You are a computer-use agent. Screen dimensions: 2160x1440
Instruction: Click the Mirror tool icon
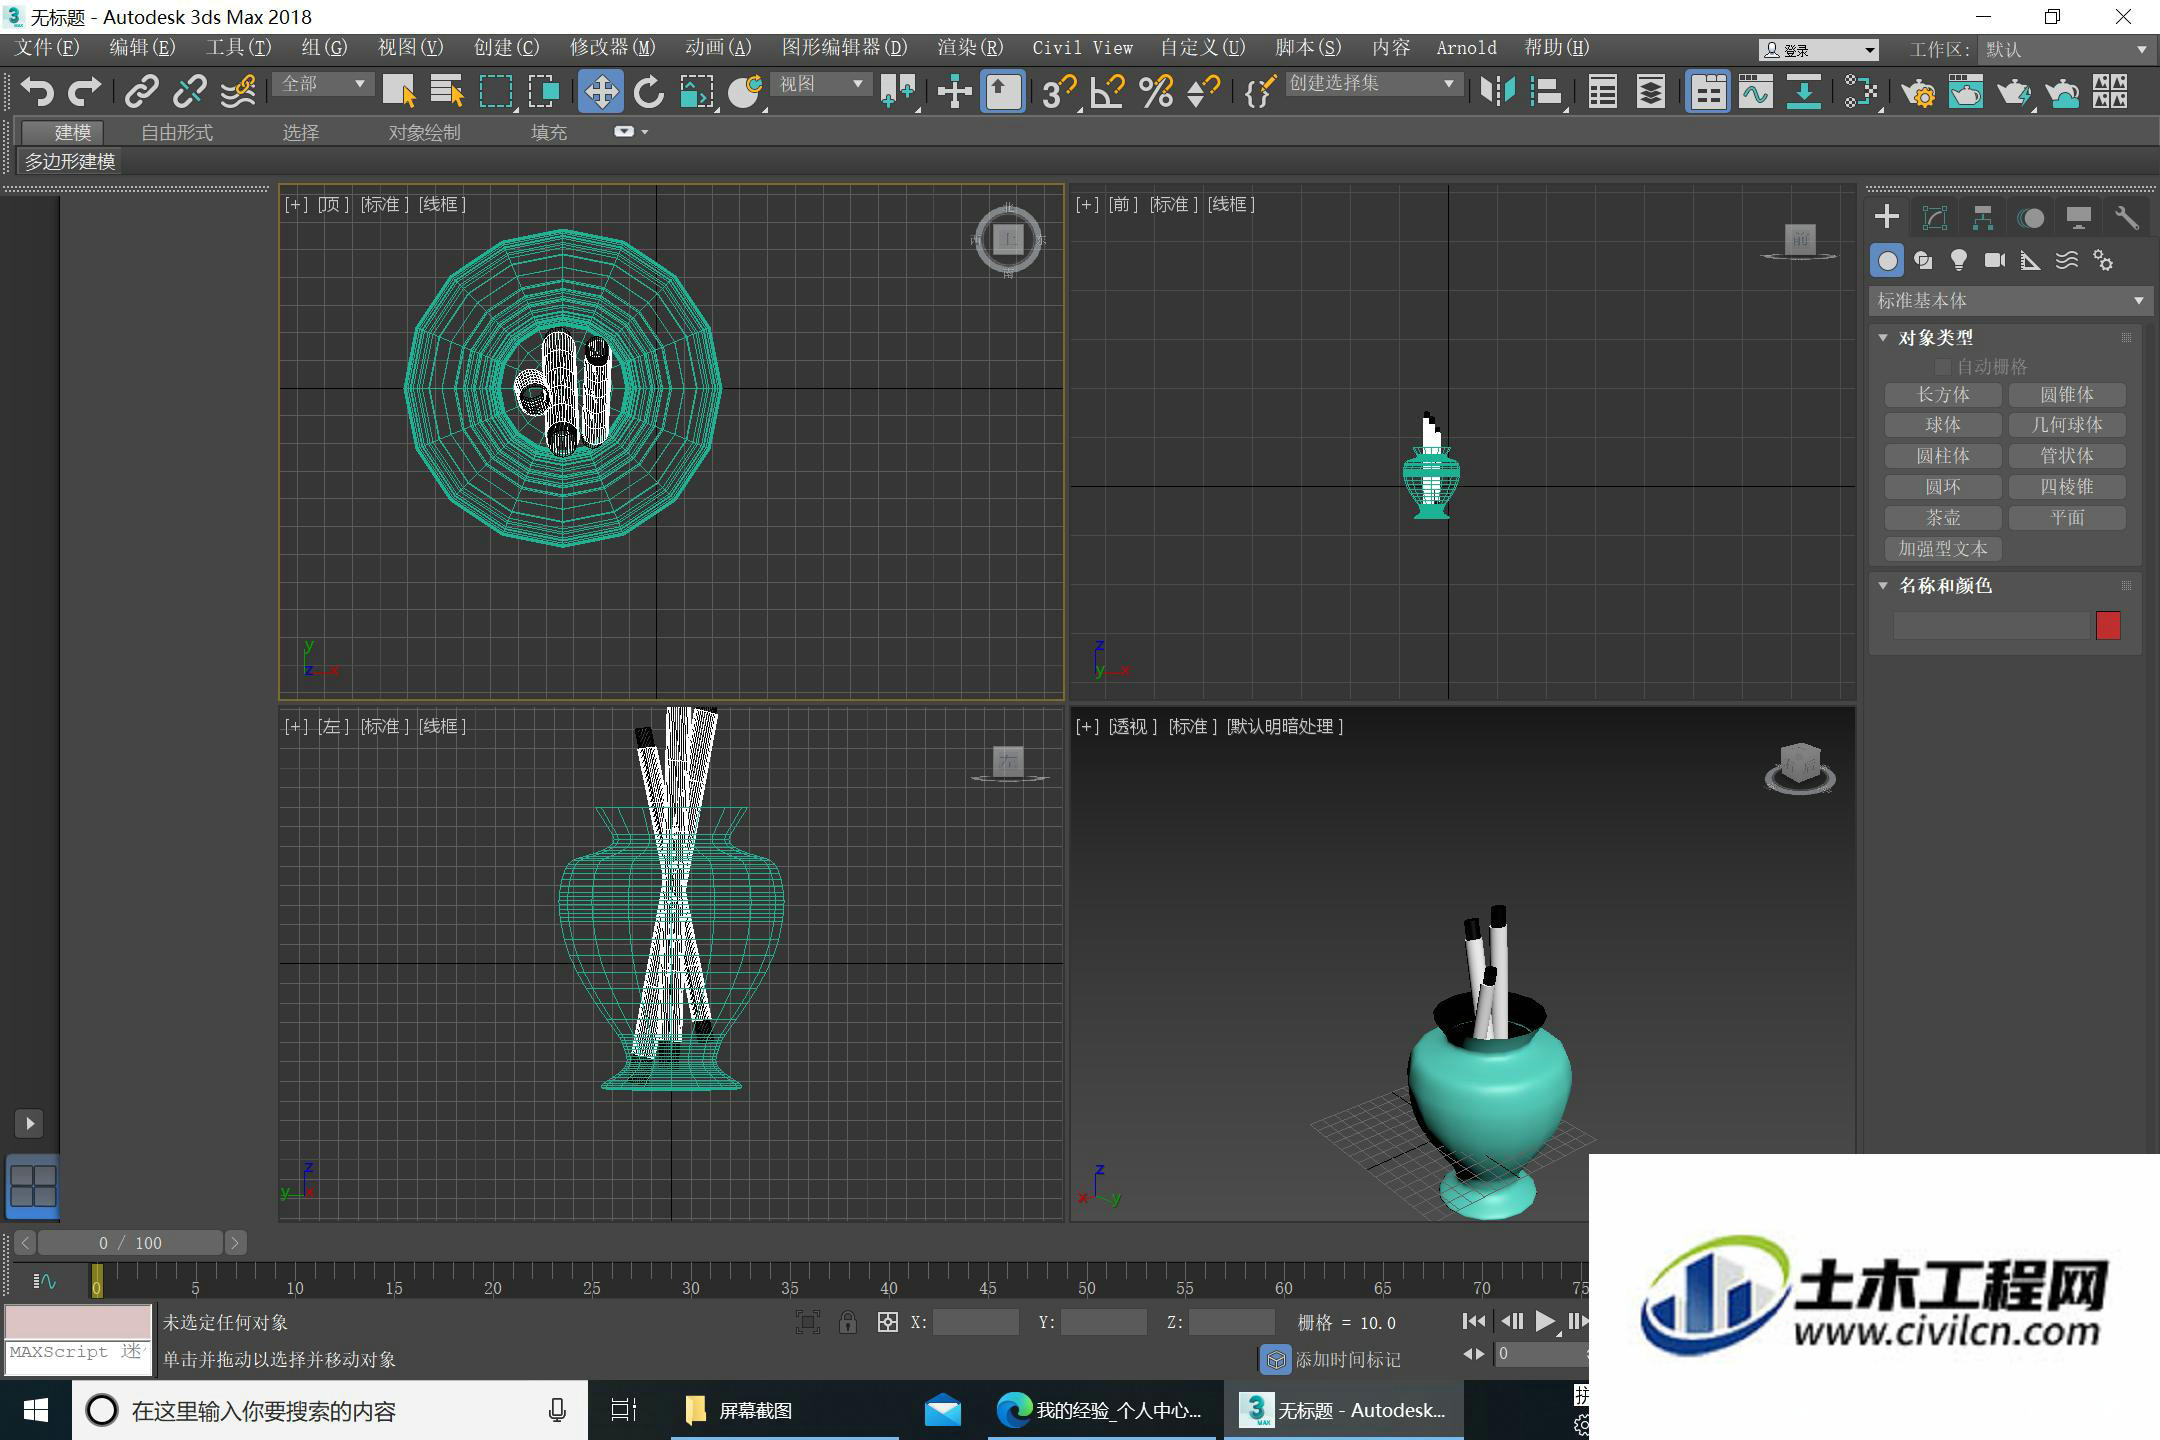tap(1497, 92)
